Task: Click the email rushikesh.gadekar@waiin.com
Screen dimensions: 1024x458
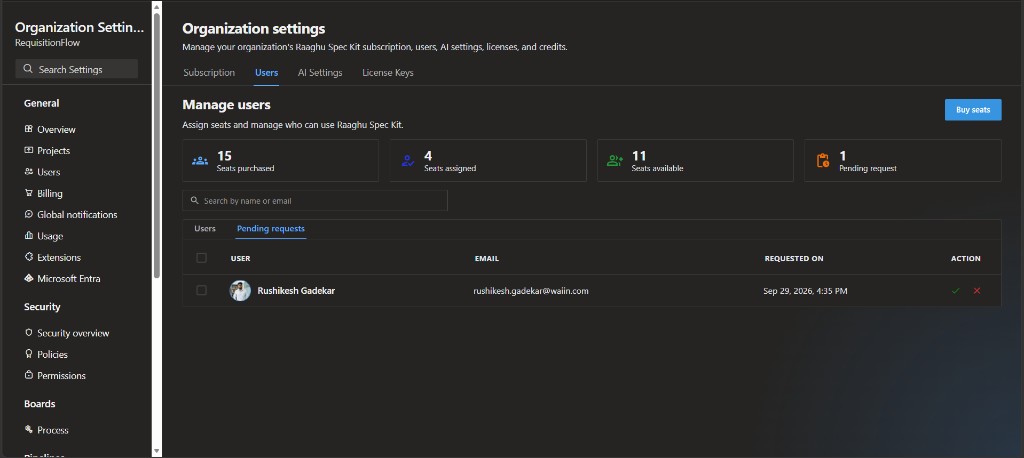Action: click(x=531, y=291)
